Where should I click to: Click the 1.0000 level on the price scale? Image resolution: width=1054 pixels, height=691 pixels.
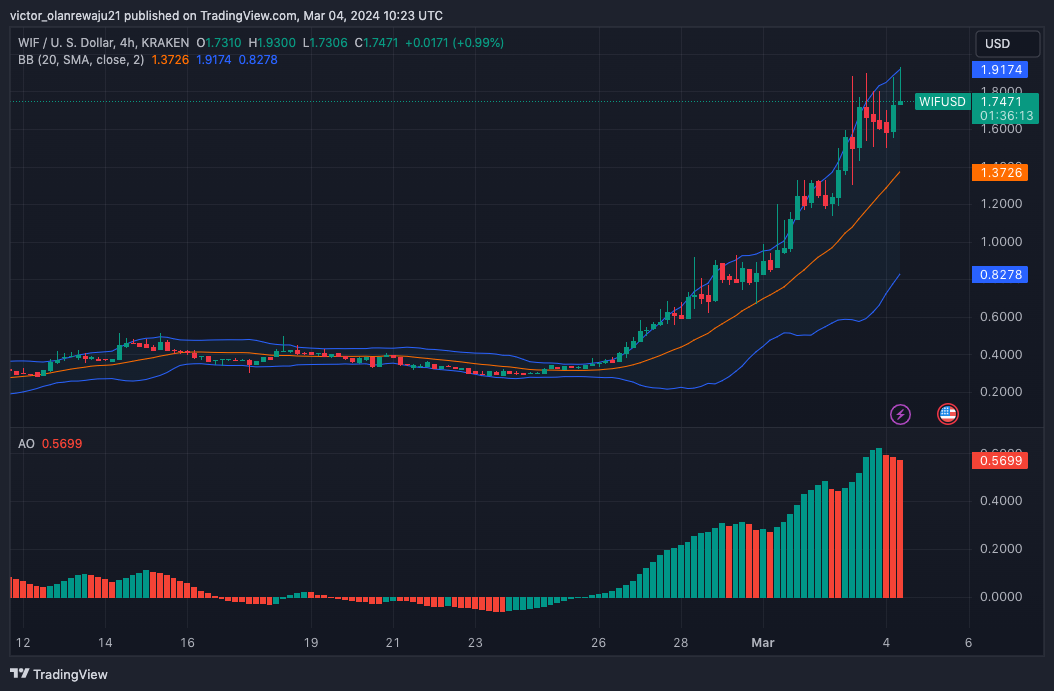click(1001, 241)
